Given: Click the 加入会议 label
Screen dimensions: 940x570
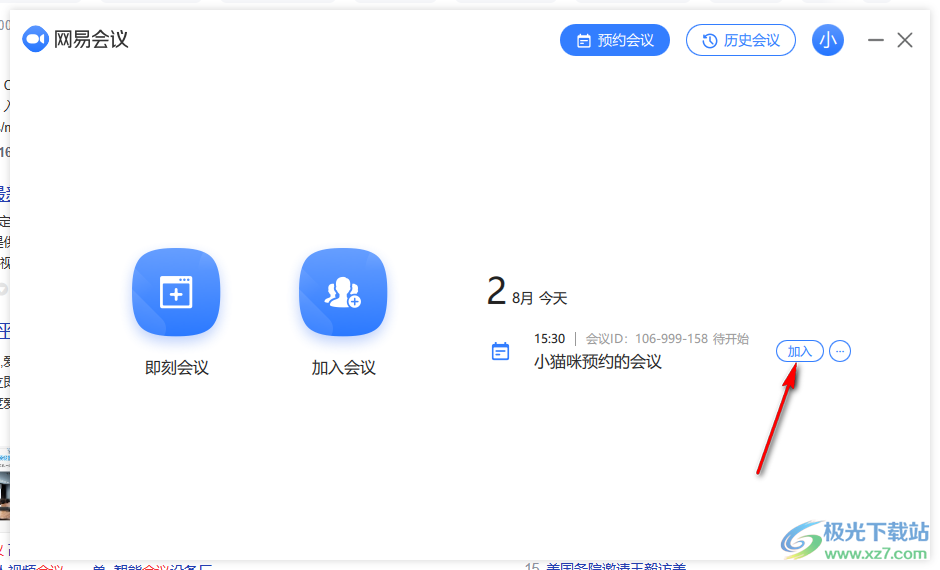Looking at the screenshot, I should coord(344,367).
